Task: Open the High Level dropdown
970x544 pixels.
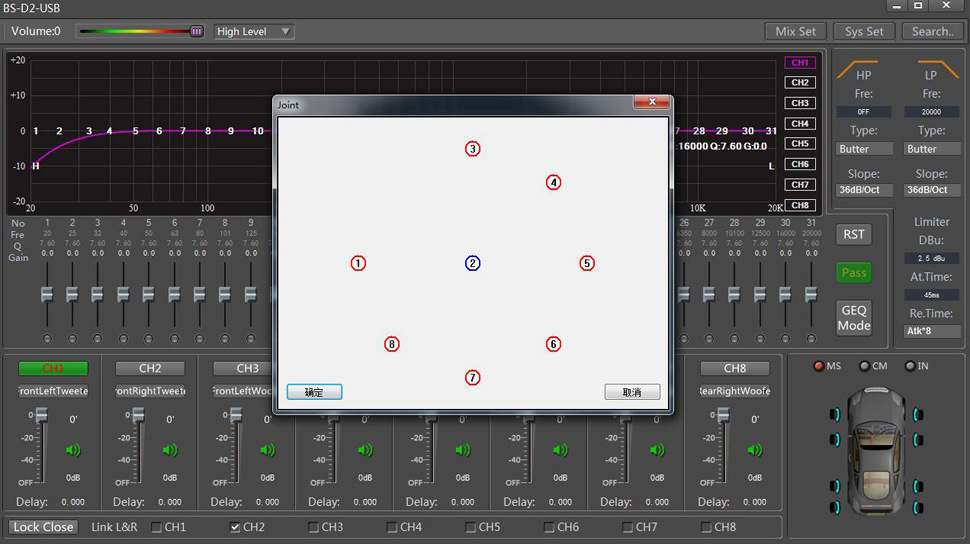Action: [x=254, y=32]
